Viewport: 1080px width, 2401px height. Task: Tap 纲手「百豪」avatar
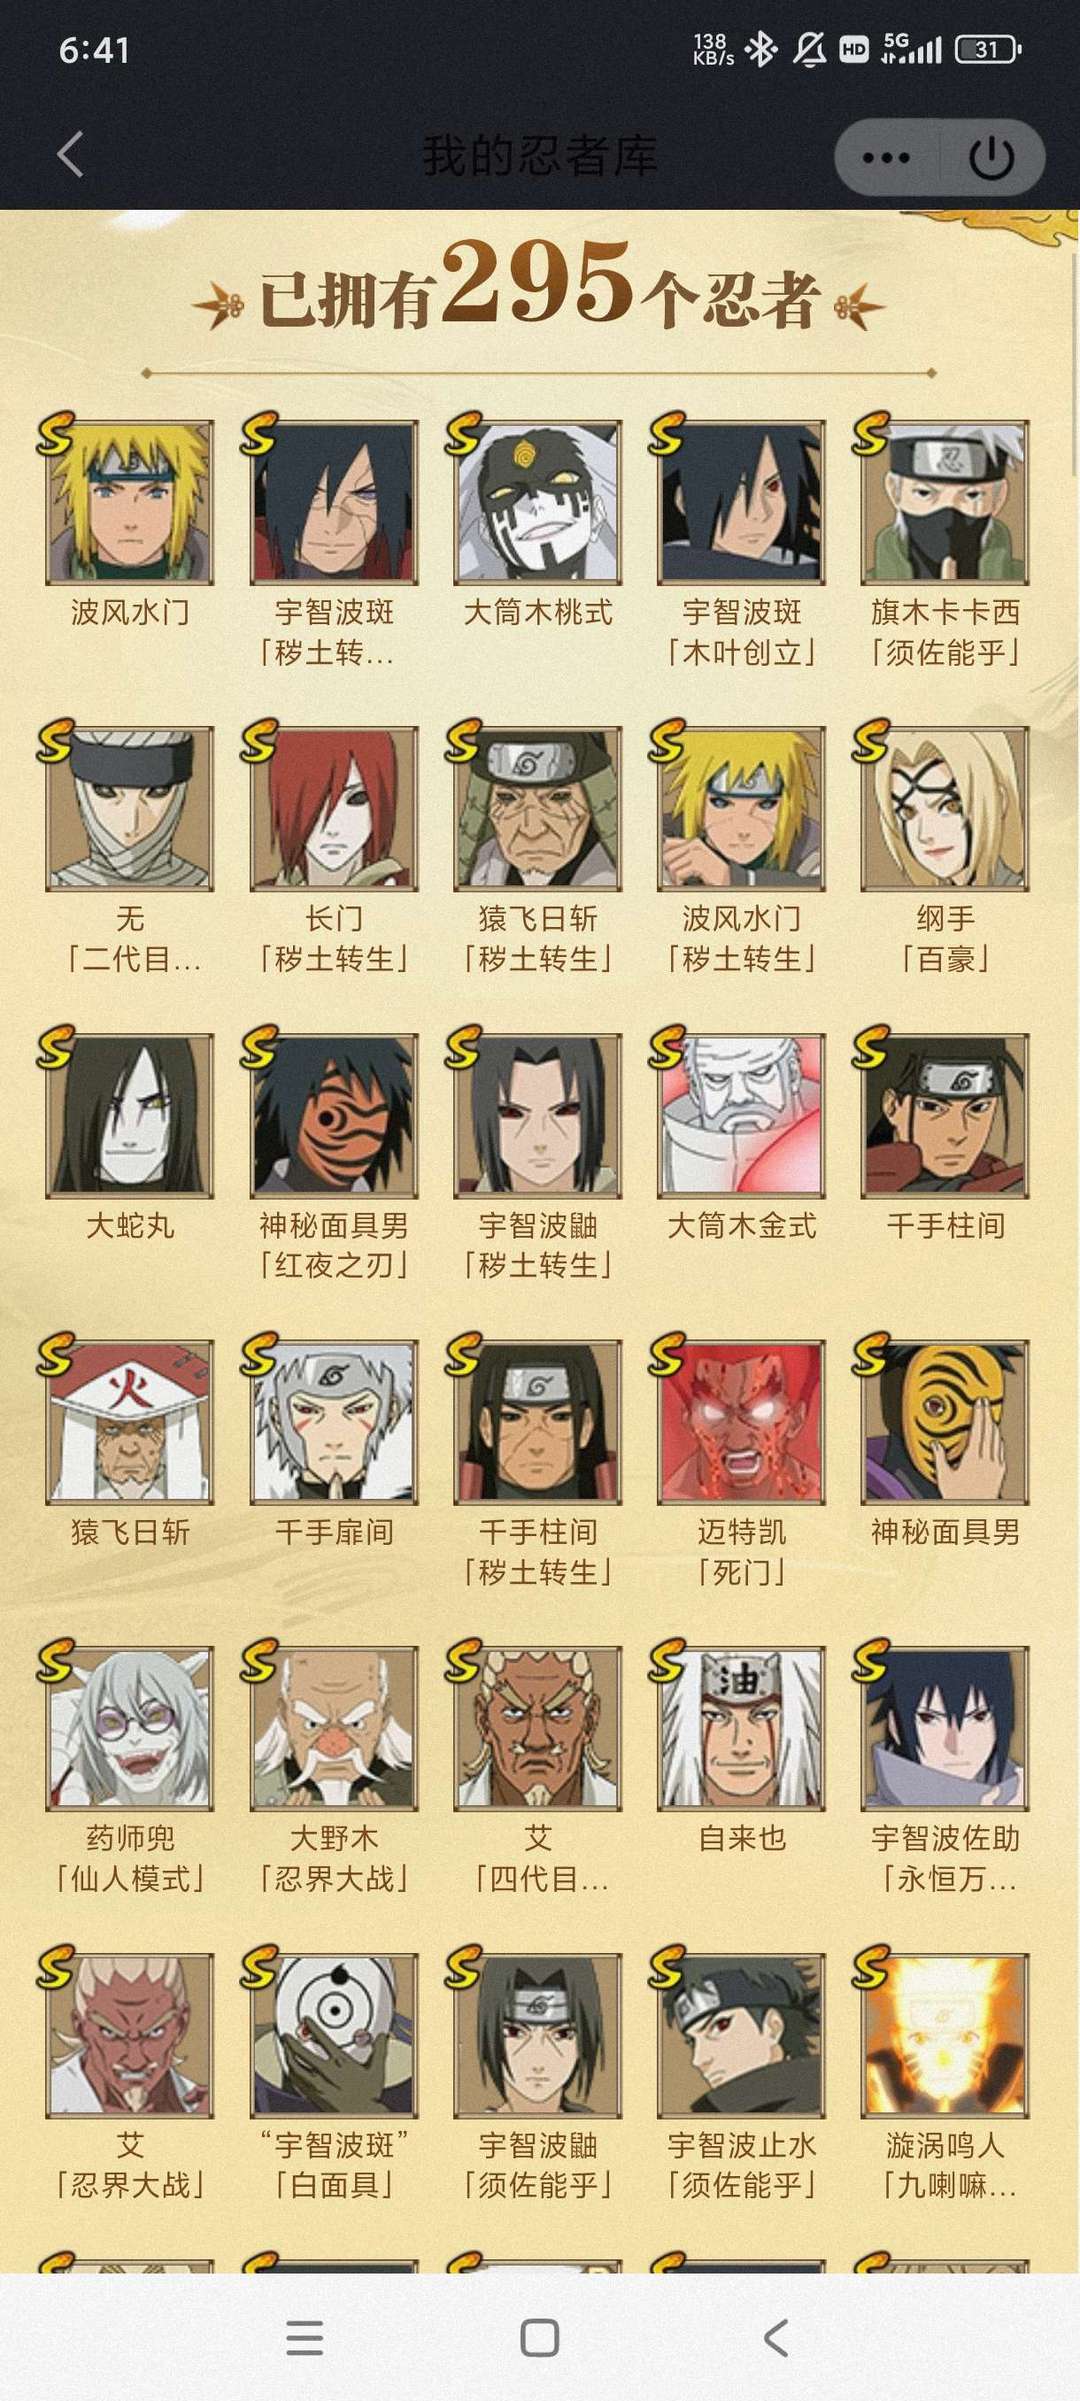tap(945, 809)
